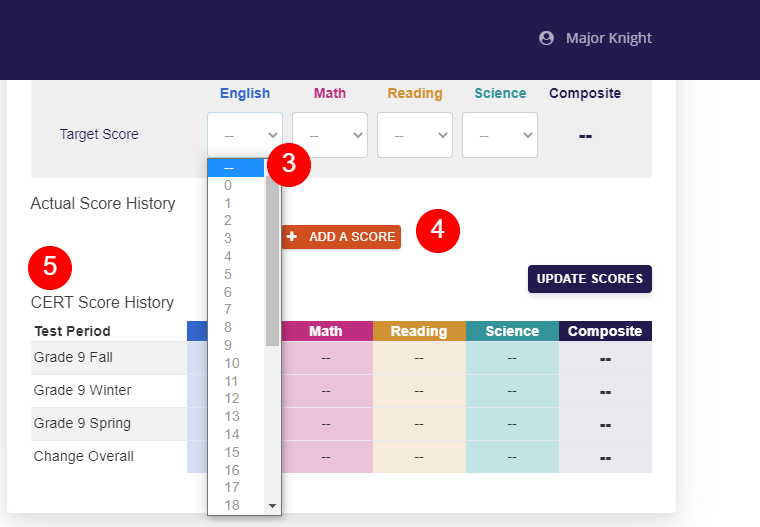Viewport: 760px width, 527px height.
Task: Click the Grade 9 Winter Reading cell
Action: (x=419, y=390)
